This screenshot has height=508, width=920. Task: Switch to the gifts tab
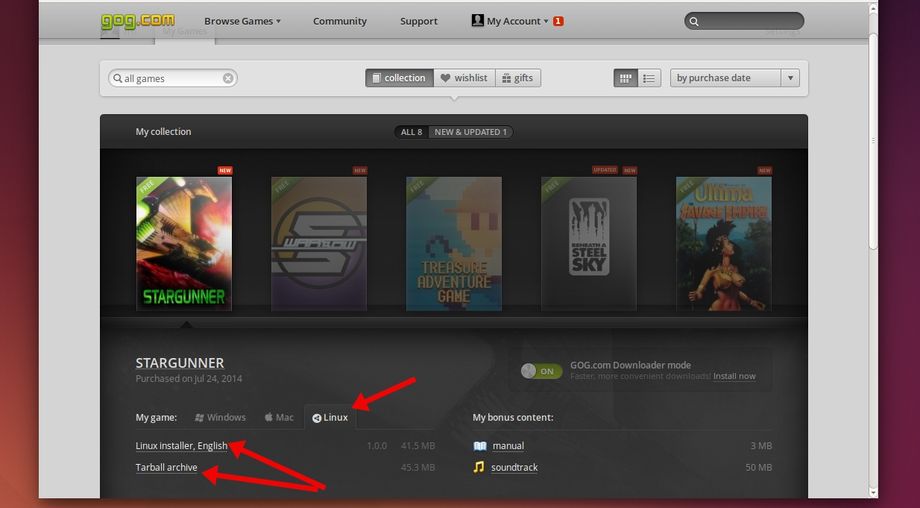518,78
